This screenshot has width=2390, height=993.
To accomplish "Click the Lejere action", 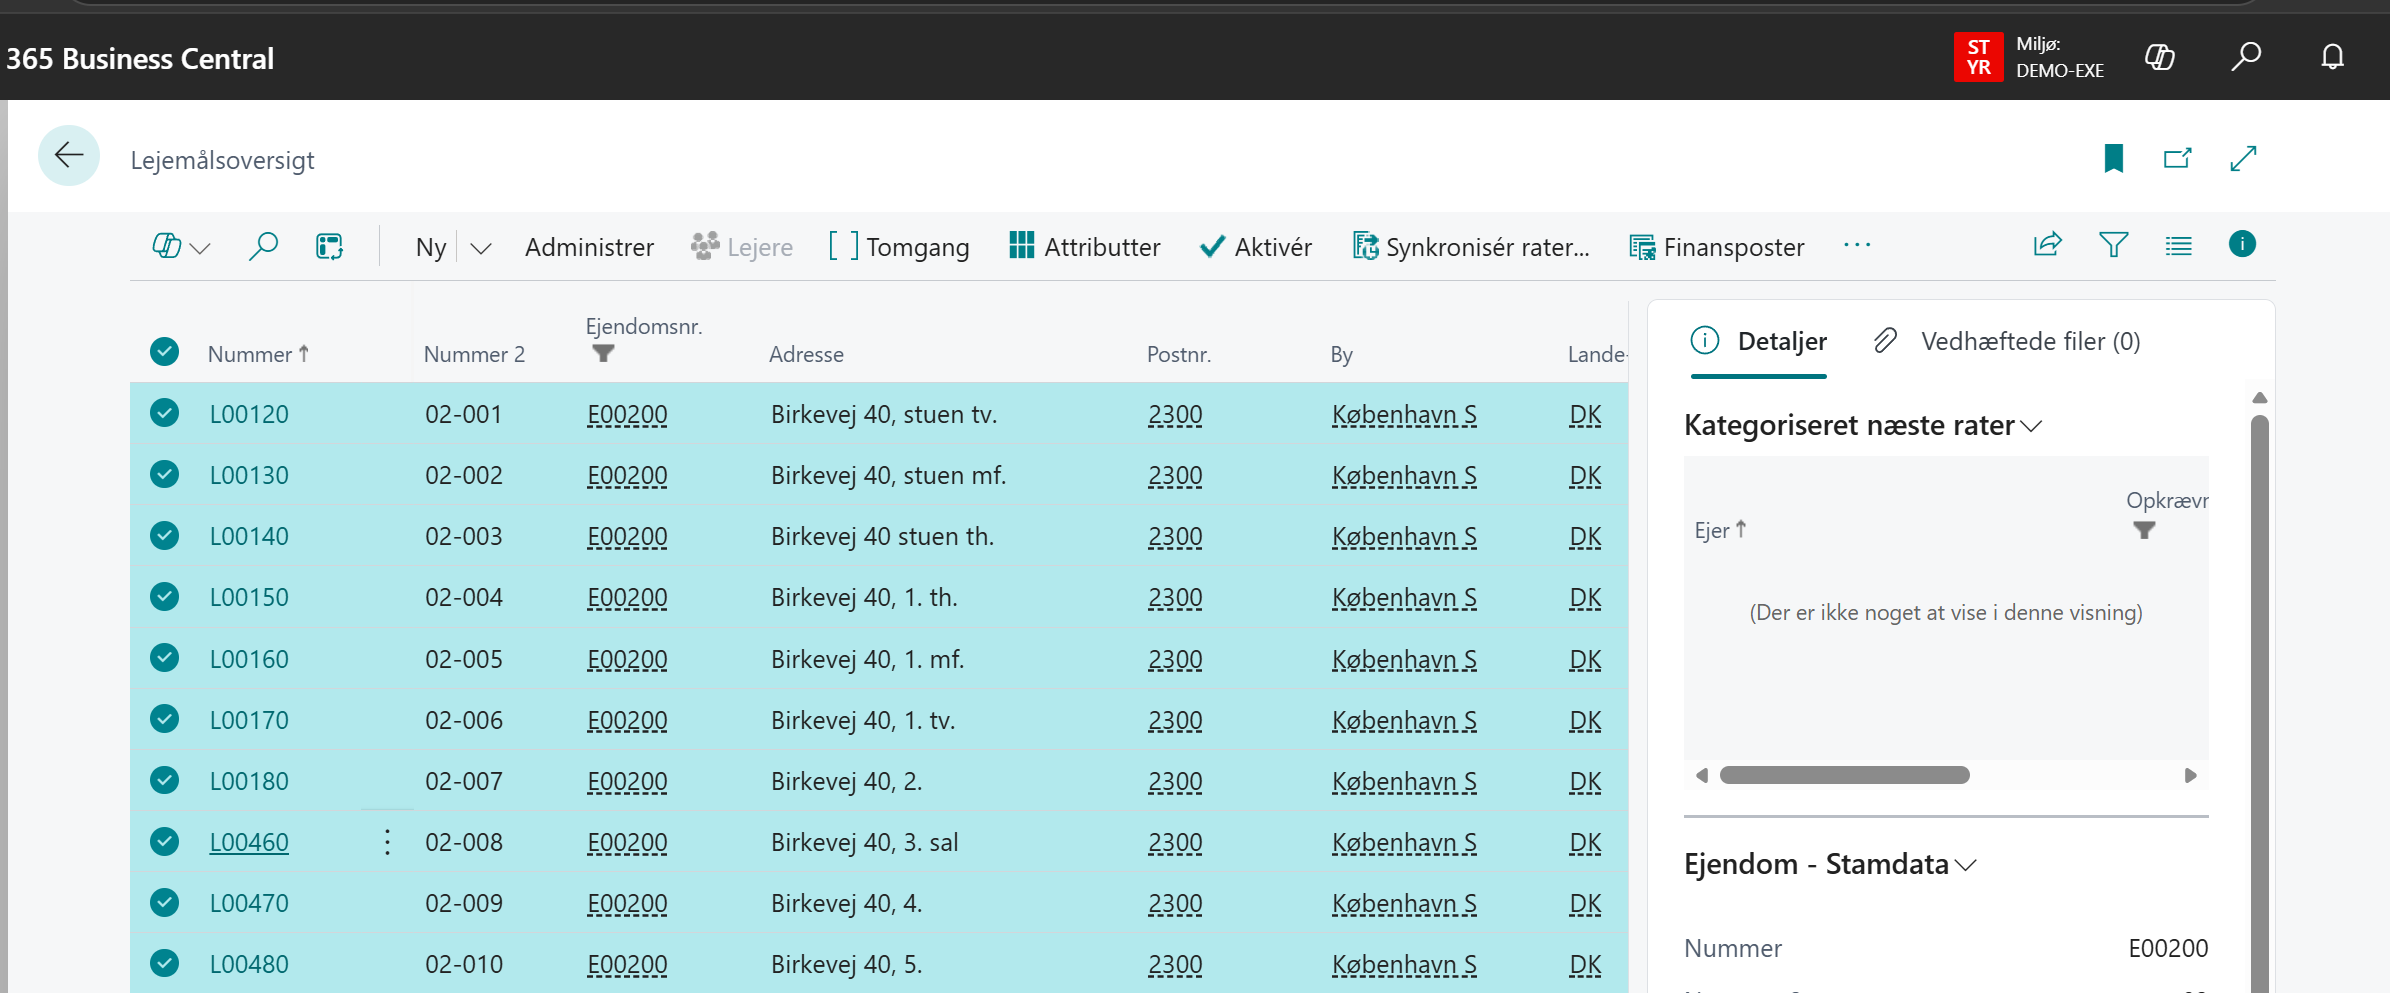I will coord(742,247).
